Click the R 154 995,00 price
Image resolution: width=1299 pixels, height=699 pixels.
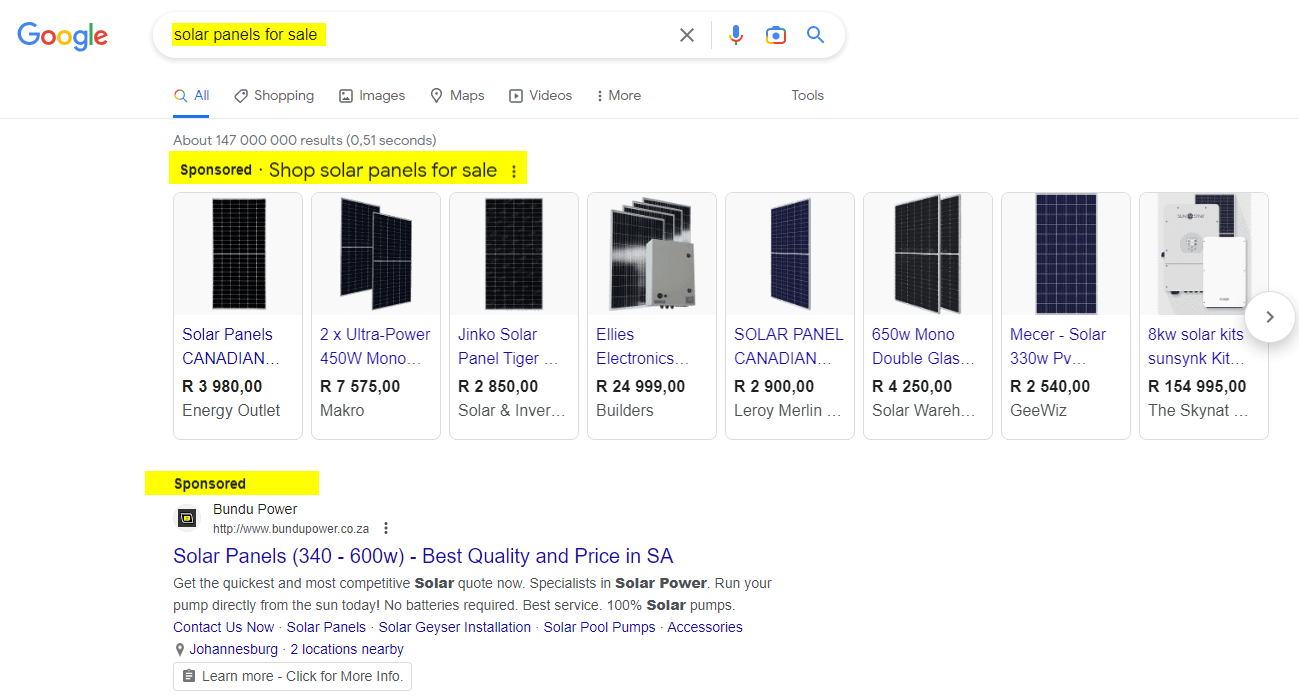coord(1197,386)
